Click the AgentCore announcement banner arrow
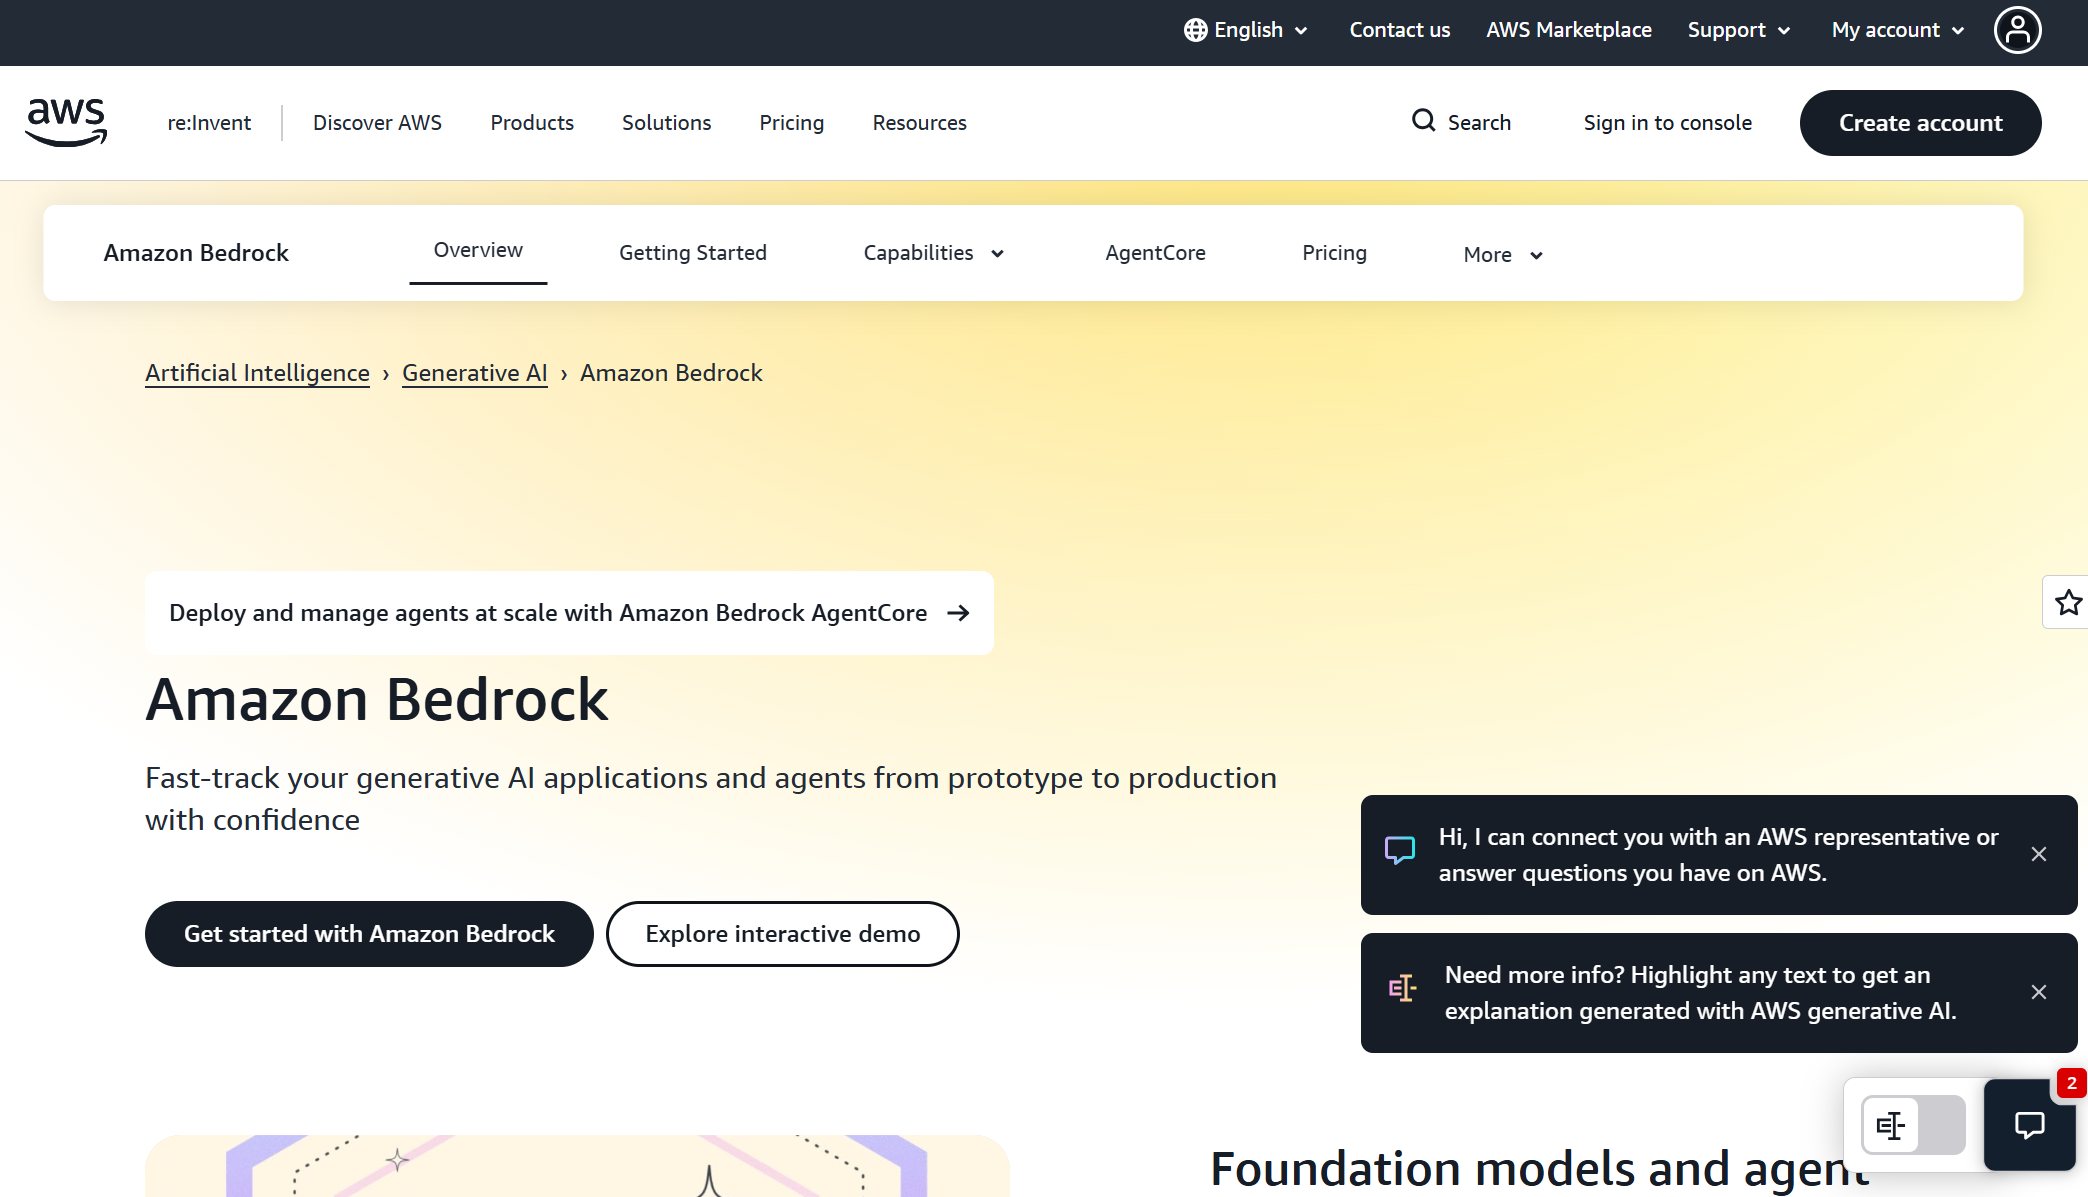This screenshot has height=1197, width=2088. (x=959, y=612)
